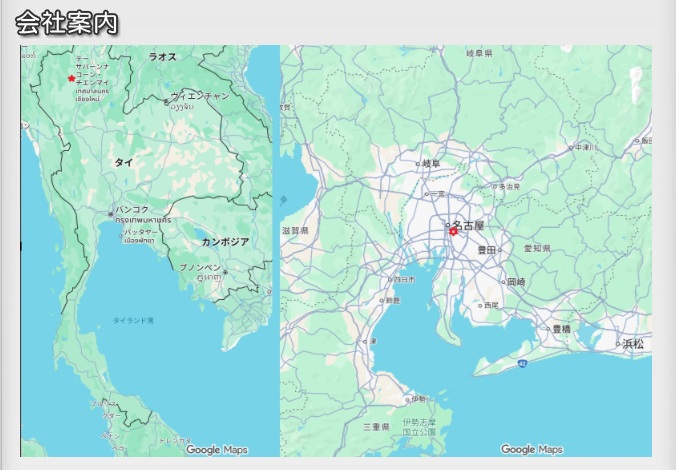Click the タイ country label

[123, 161]
